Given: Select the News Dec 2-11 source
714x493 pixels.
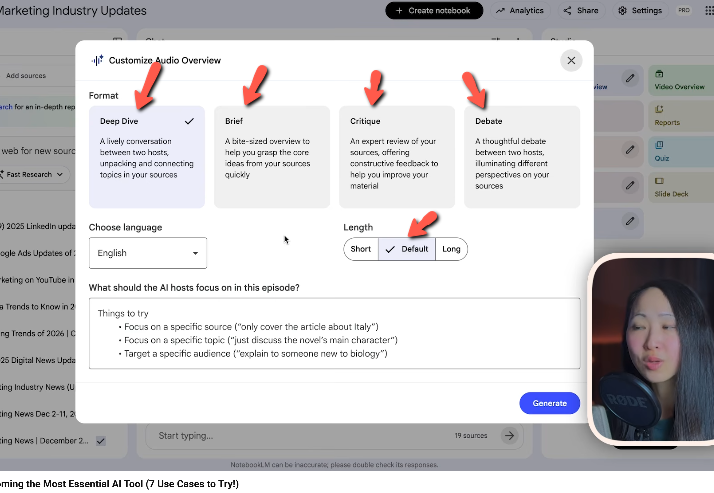Looking at the screenshot, I should click(x=38, y=414).
